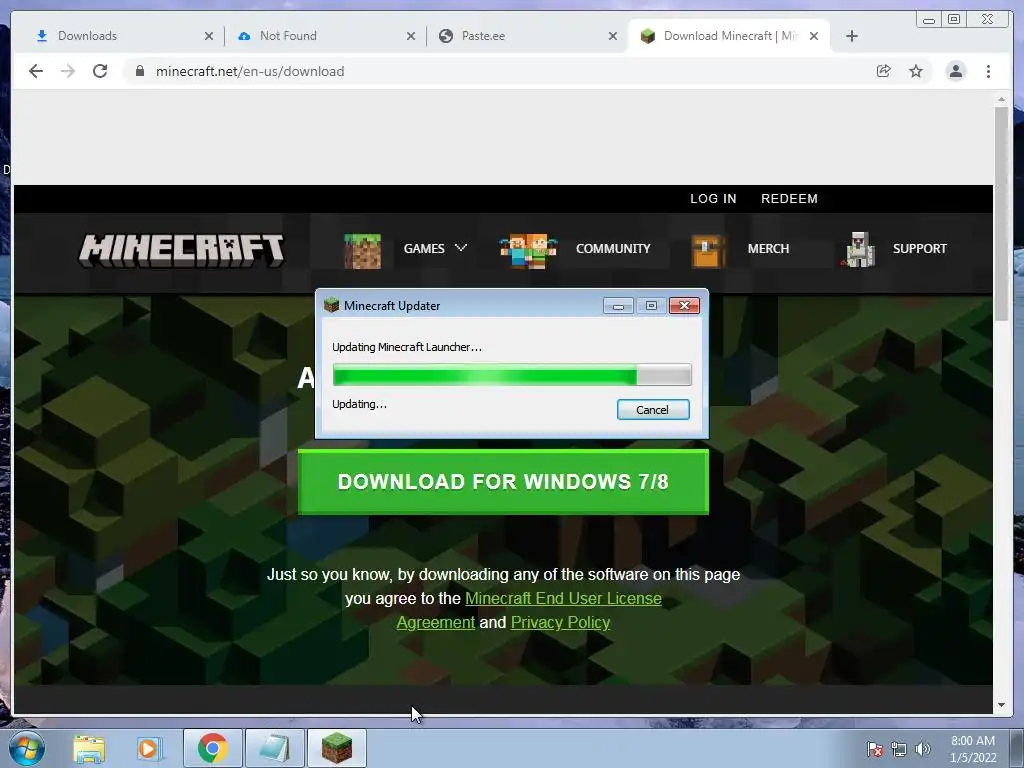The height and width of the screenshot is (768, 1024).
Task: Open Action Center flag tray icon
Action: pyautogui.click(x=874, y=749)
